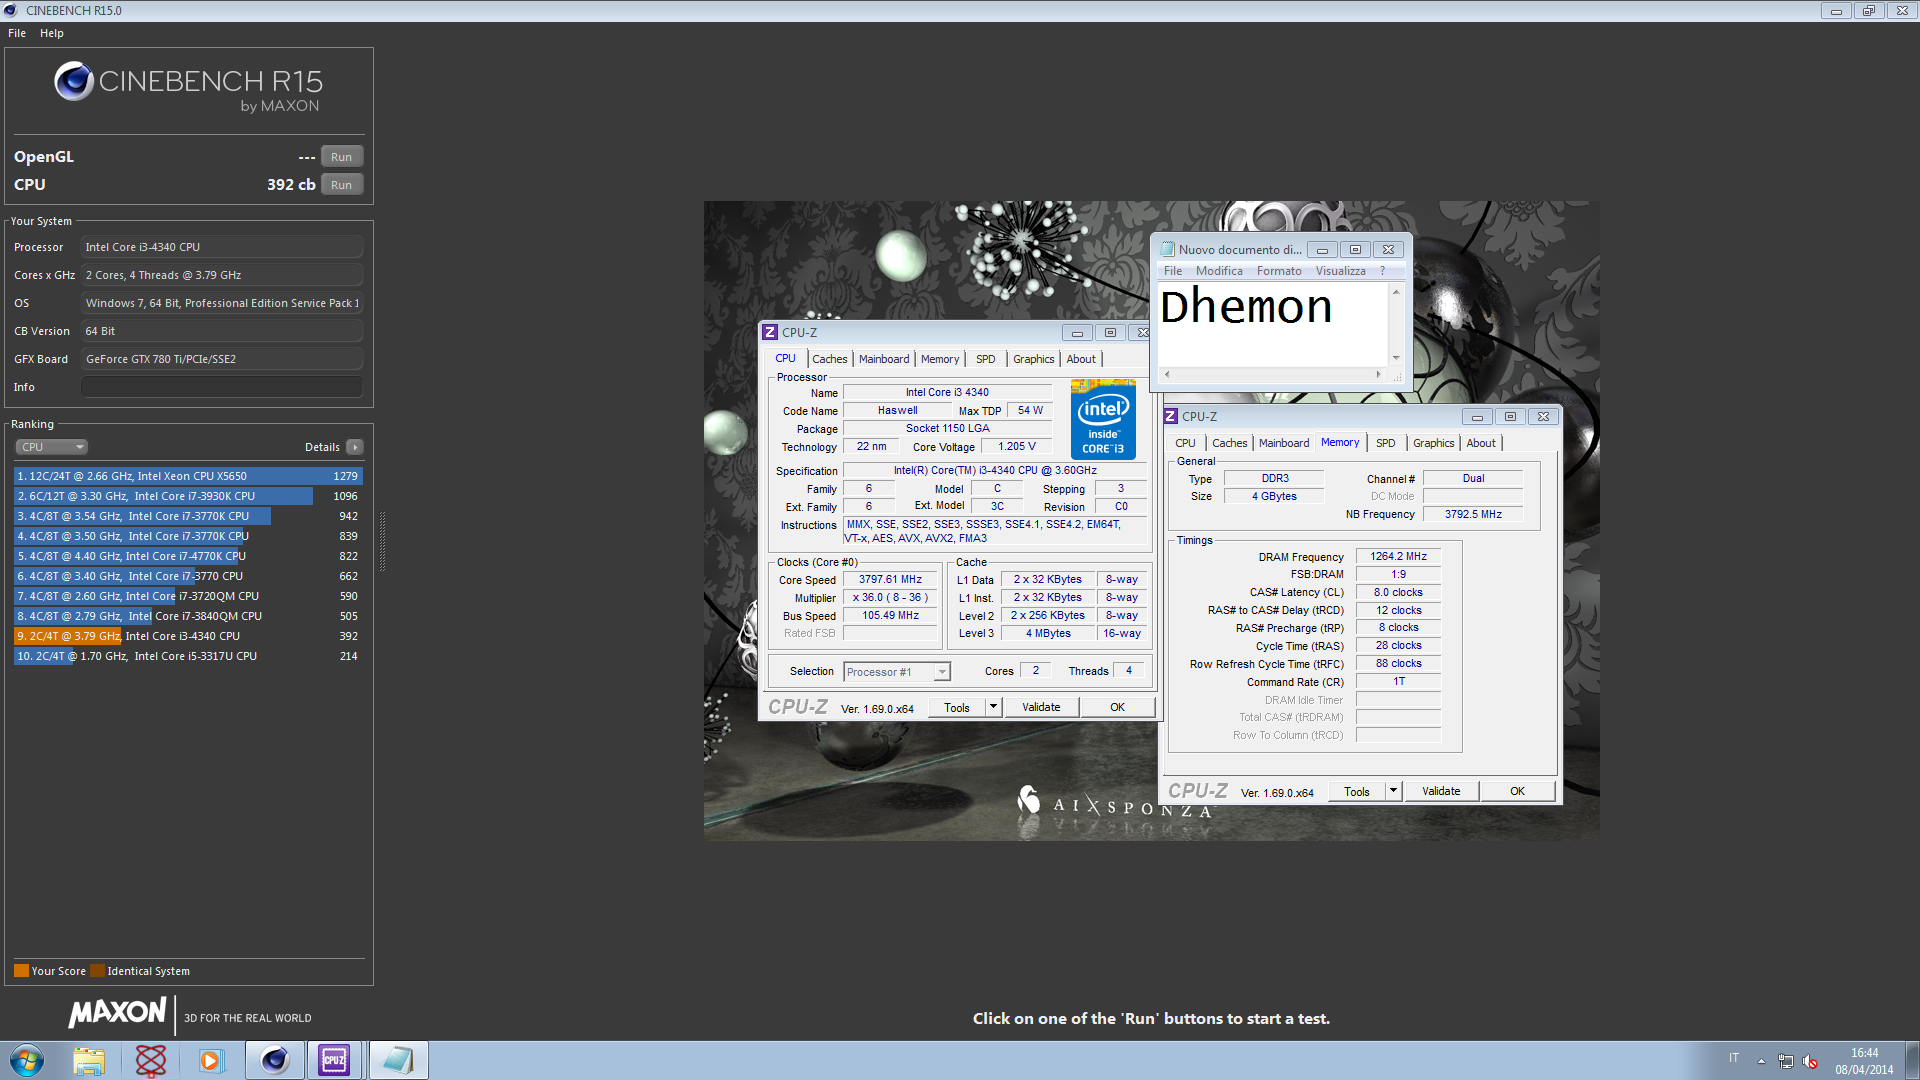Open Tools dropdown arrow in CPU-Z CPU window
This screenshot has height=1080, width=1920.
coord(994,708)
